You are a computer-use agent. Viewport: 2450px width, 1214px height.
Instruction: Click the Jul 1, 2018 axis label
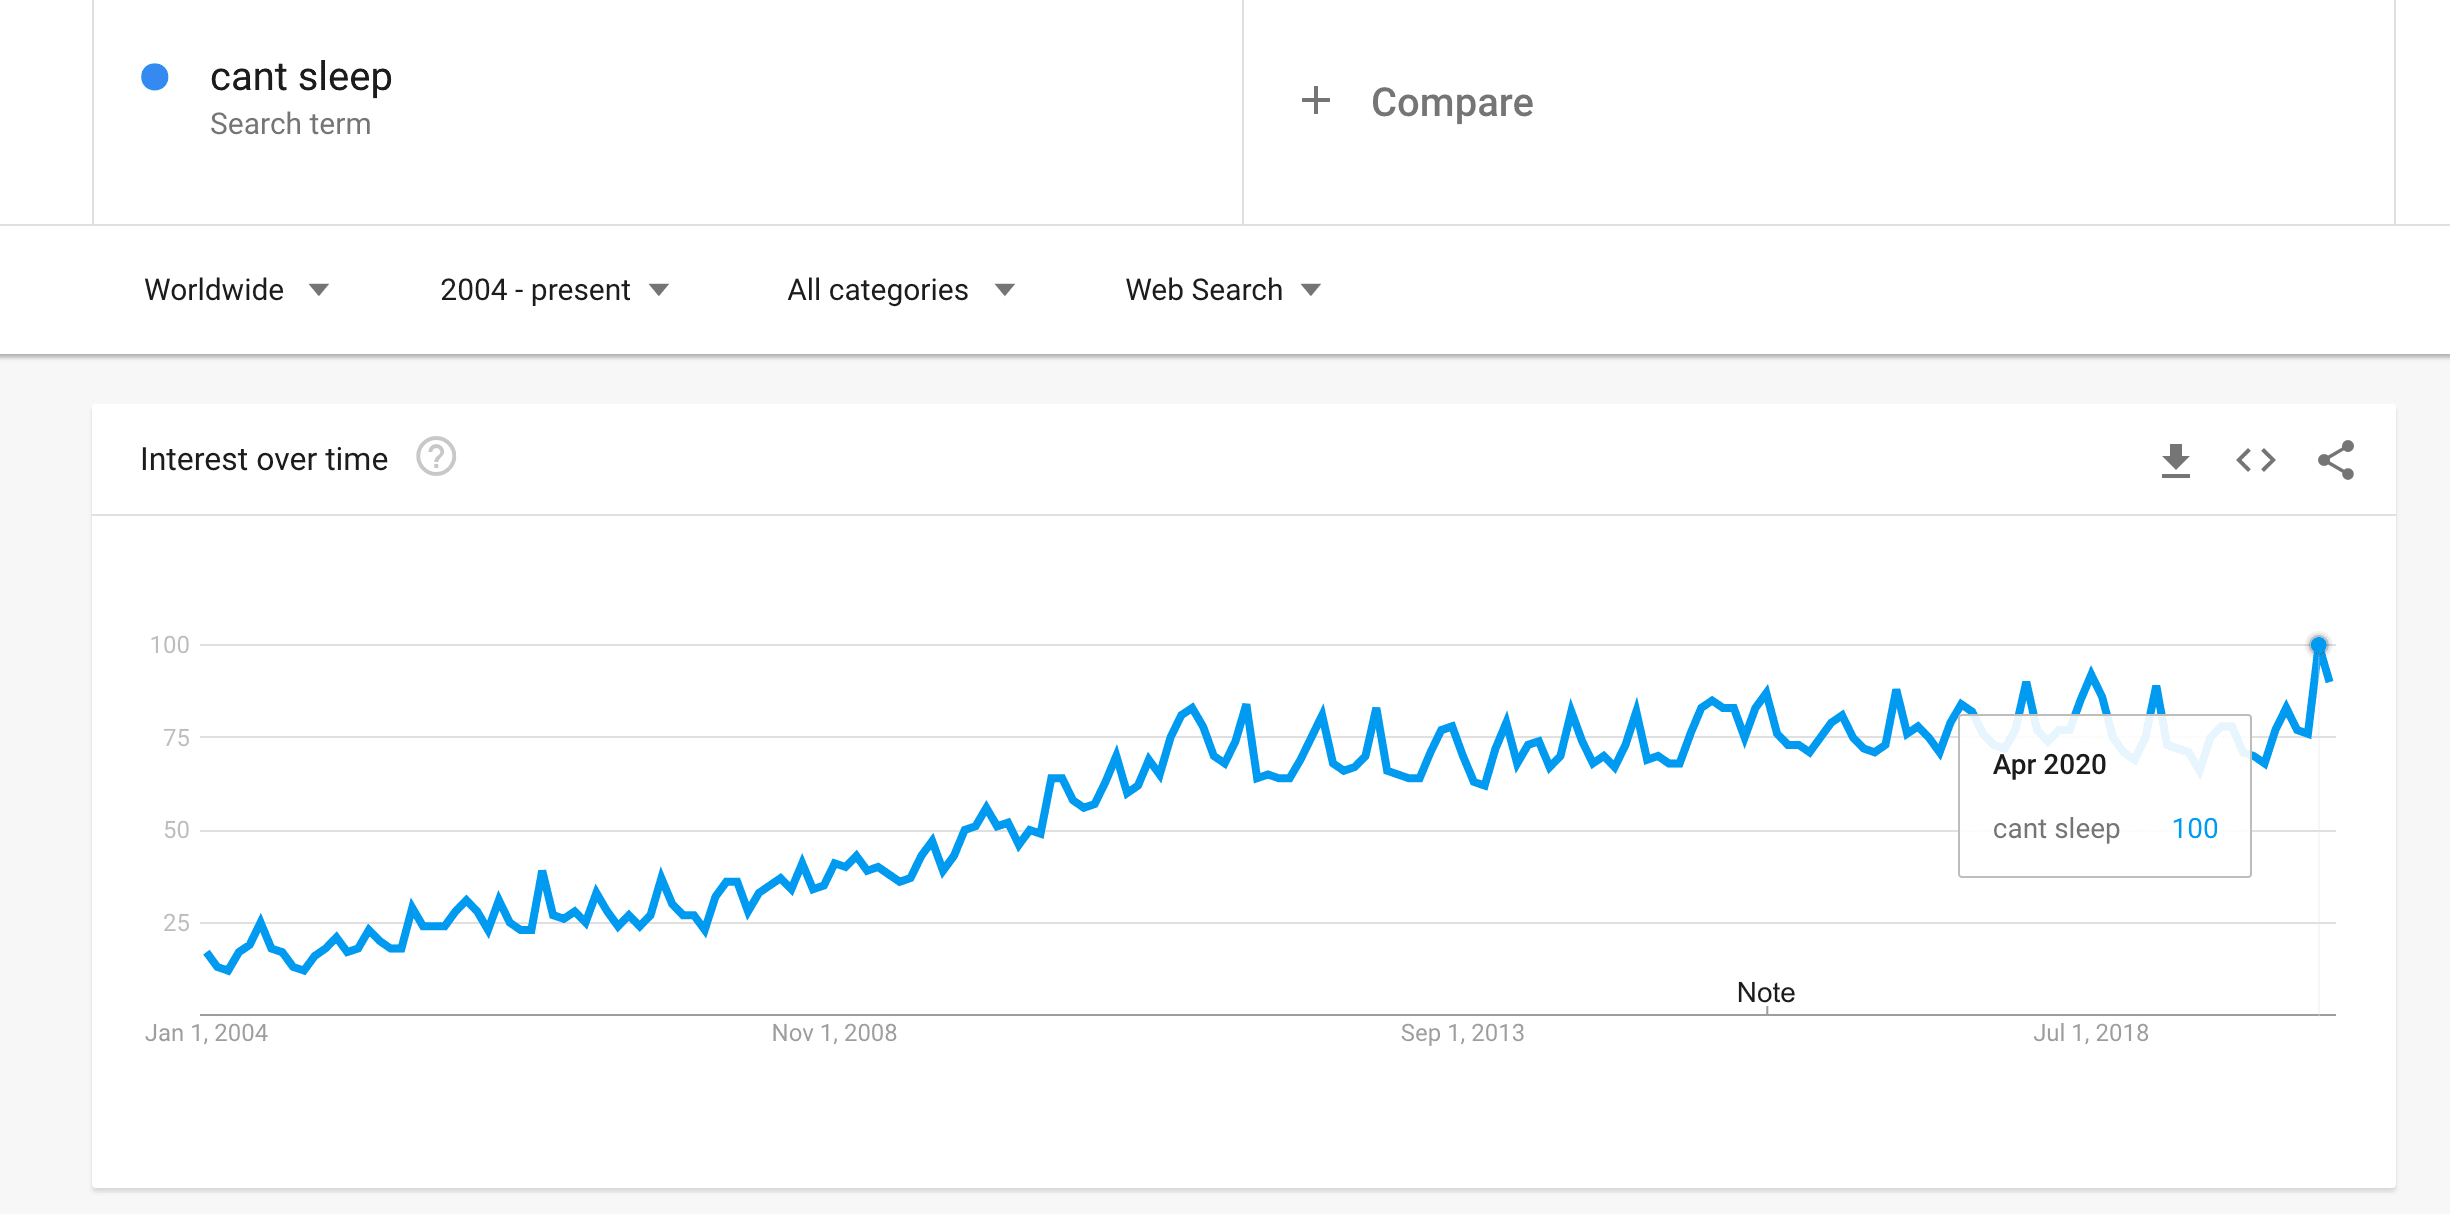tap(2090, 1033)
